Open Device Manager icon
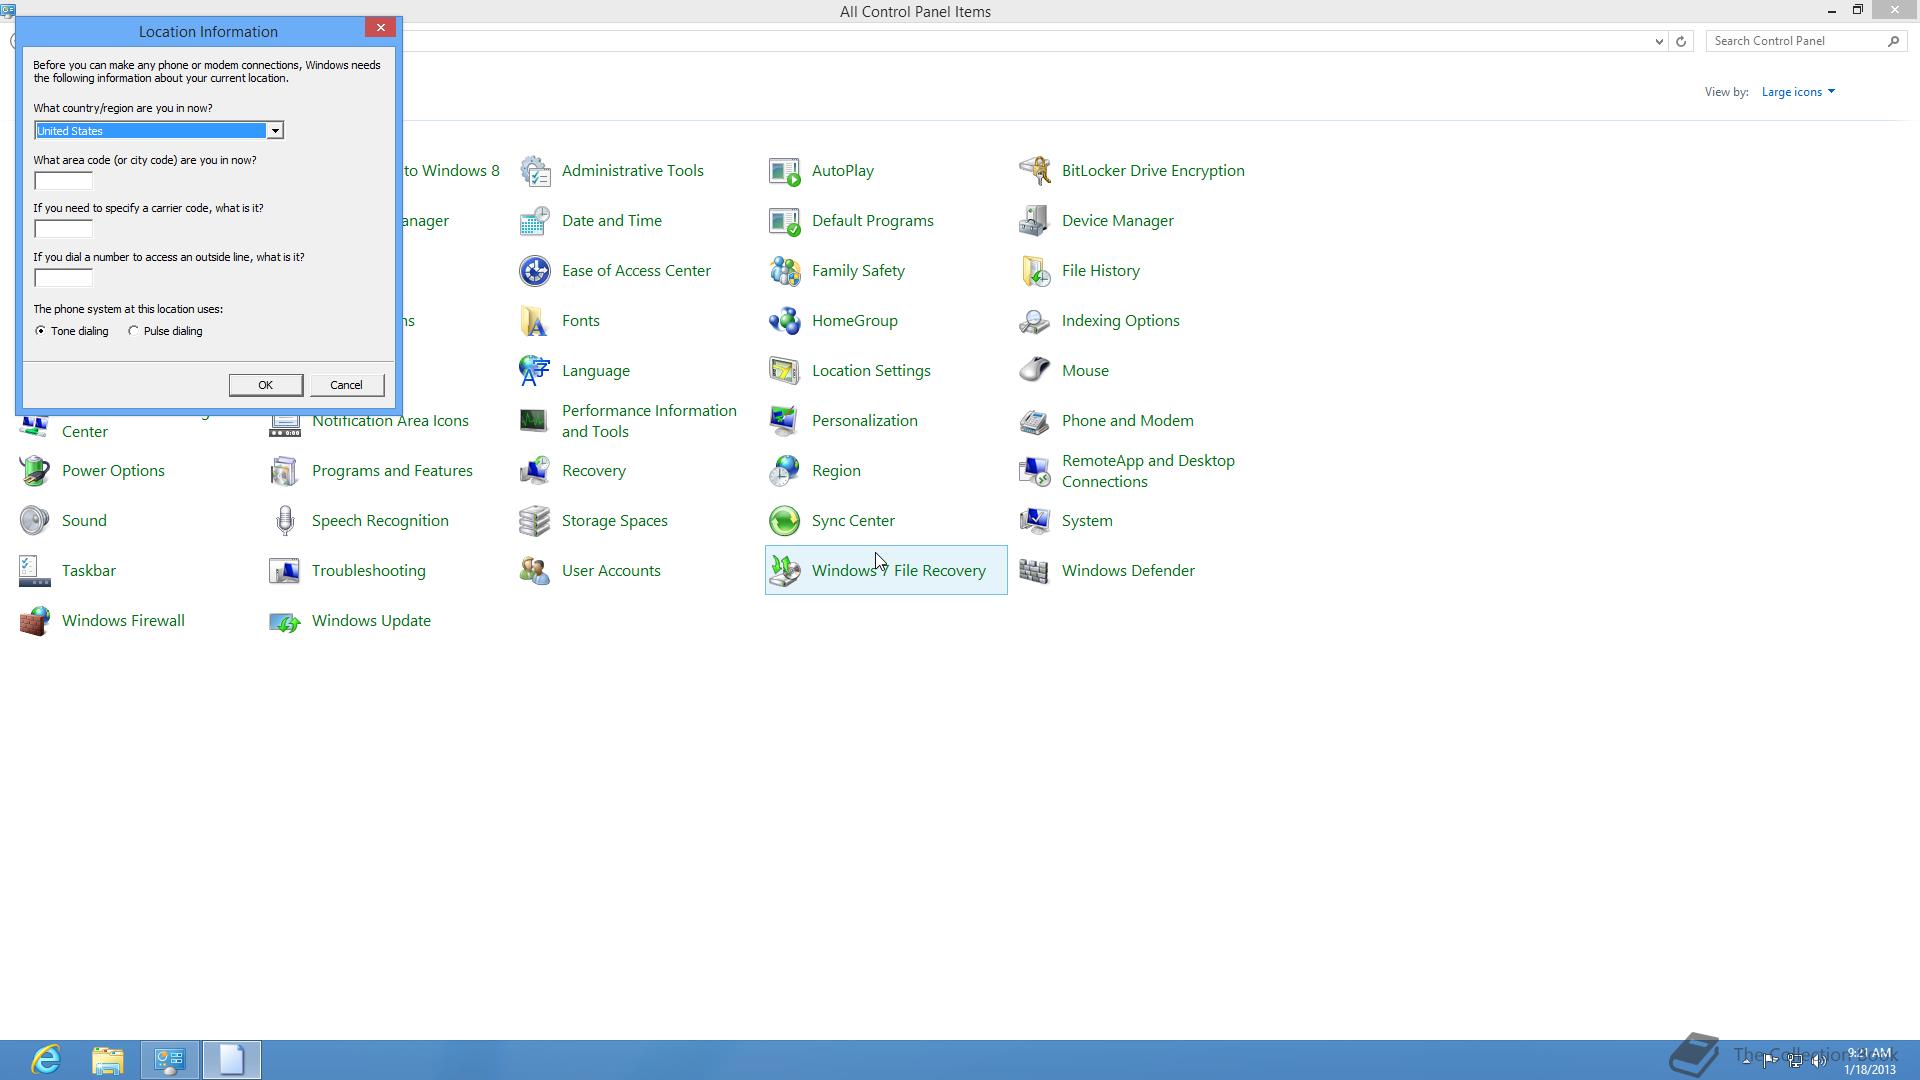This screenshot has width=1920, height=1080. tap(1035, 221)
